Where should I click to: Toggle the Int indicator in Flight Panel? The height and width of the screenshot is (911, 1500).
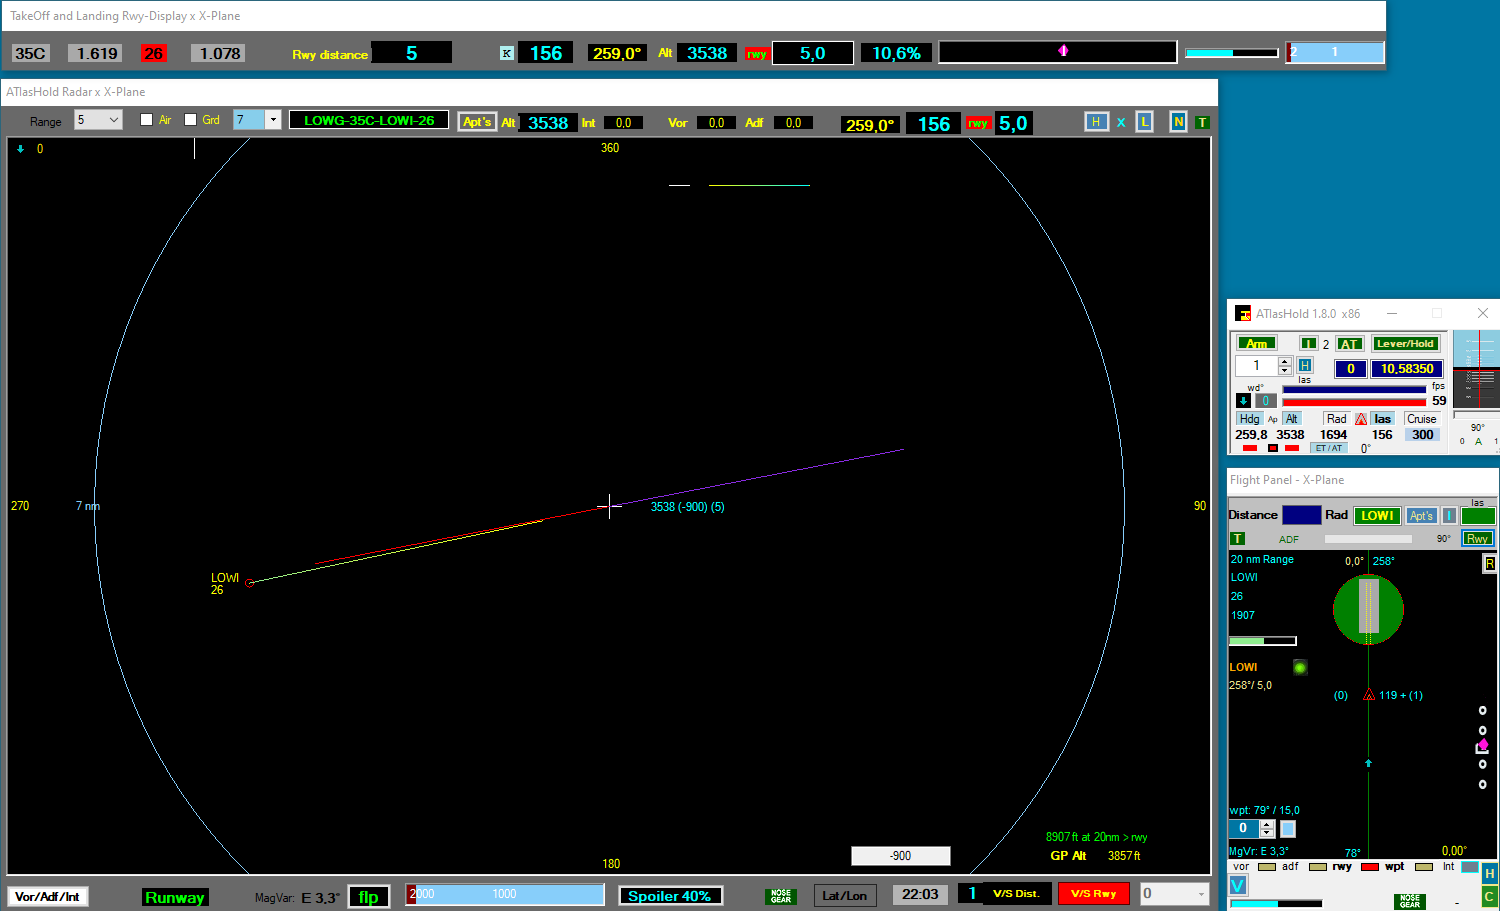pos(1469,867)
